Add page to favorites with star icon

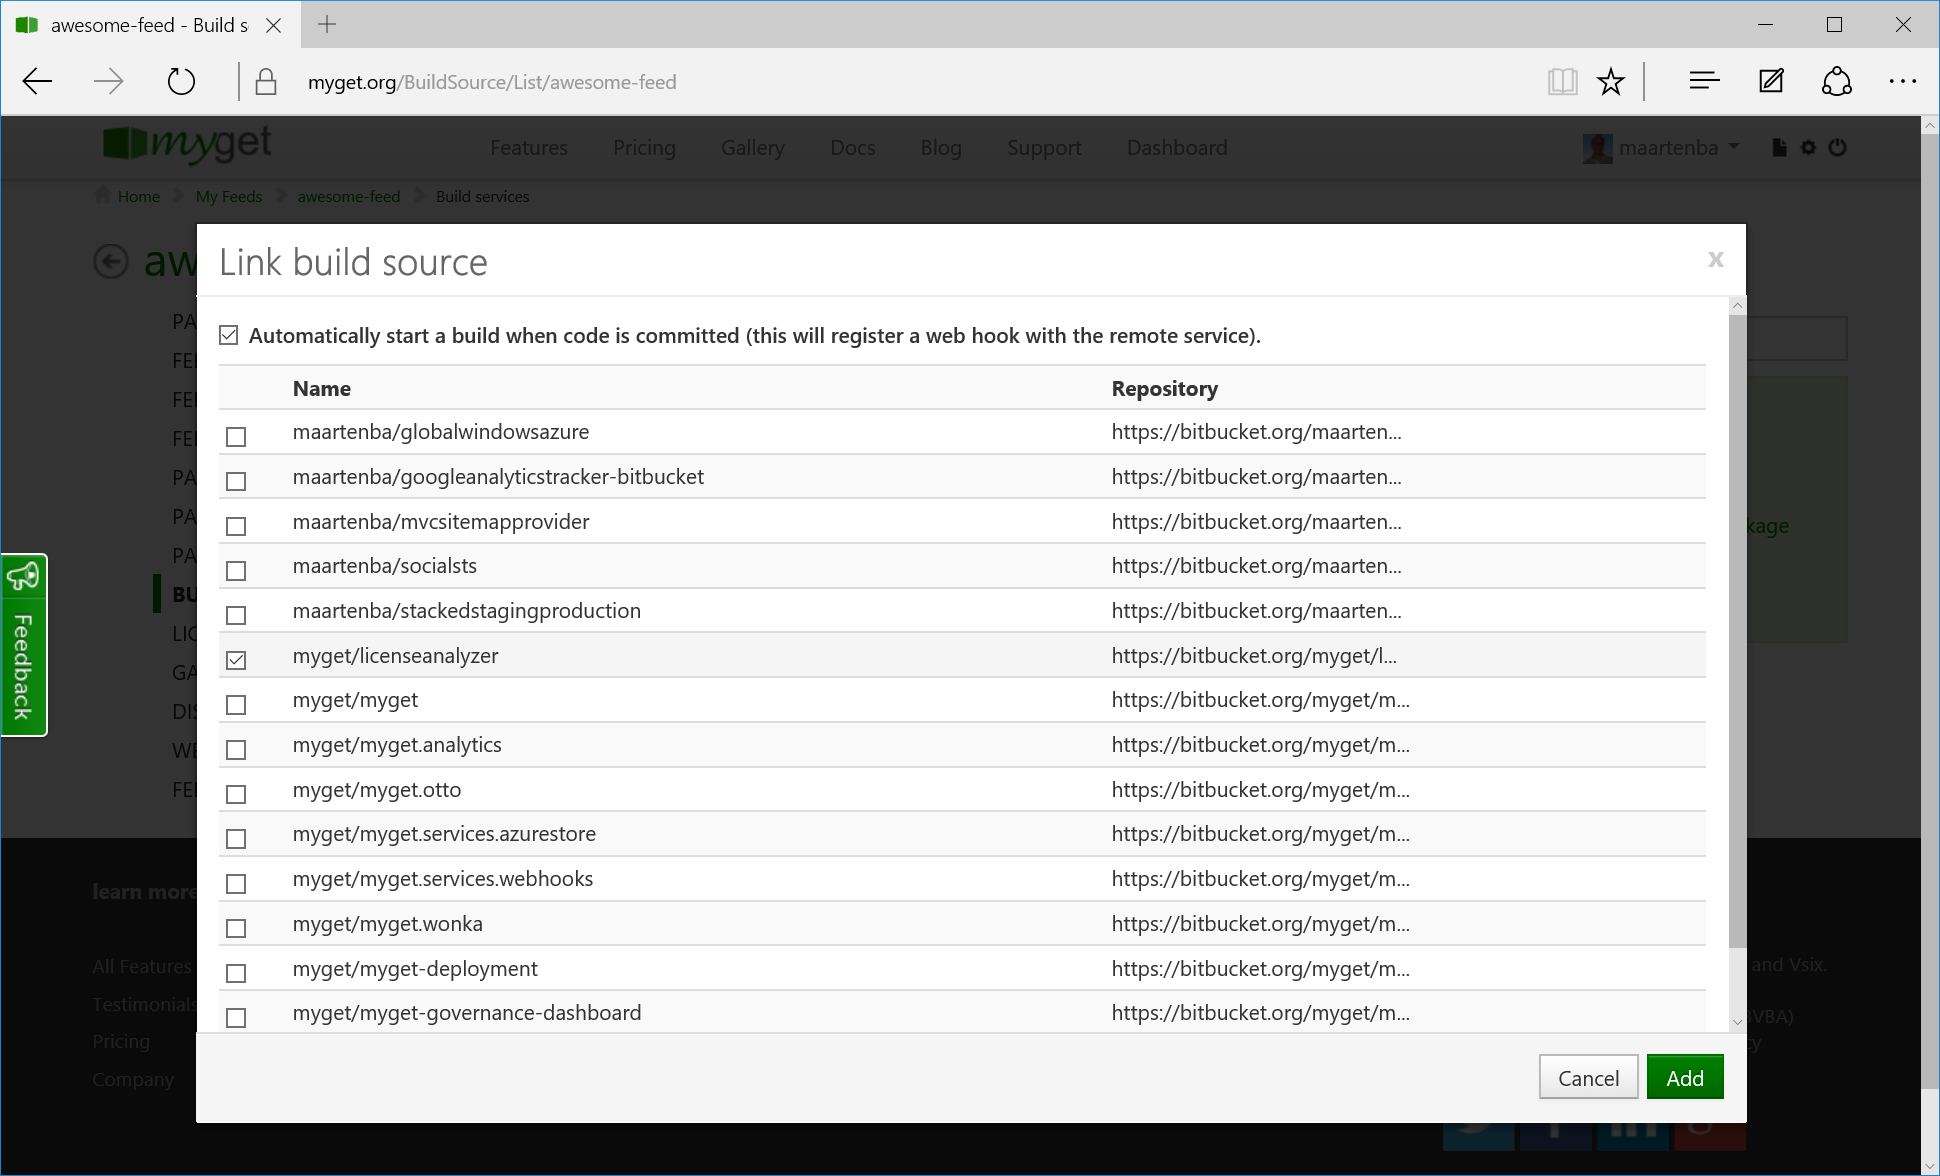[x=1611, y=81]
